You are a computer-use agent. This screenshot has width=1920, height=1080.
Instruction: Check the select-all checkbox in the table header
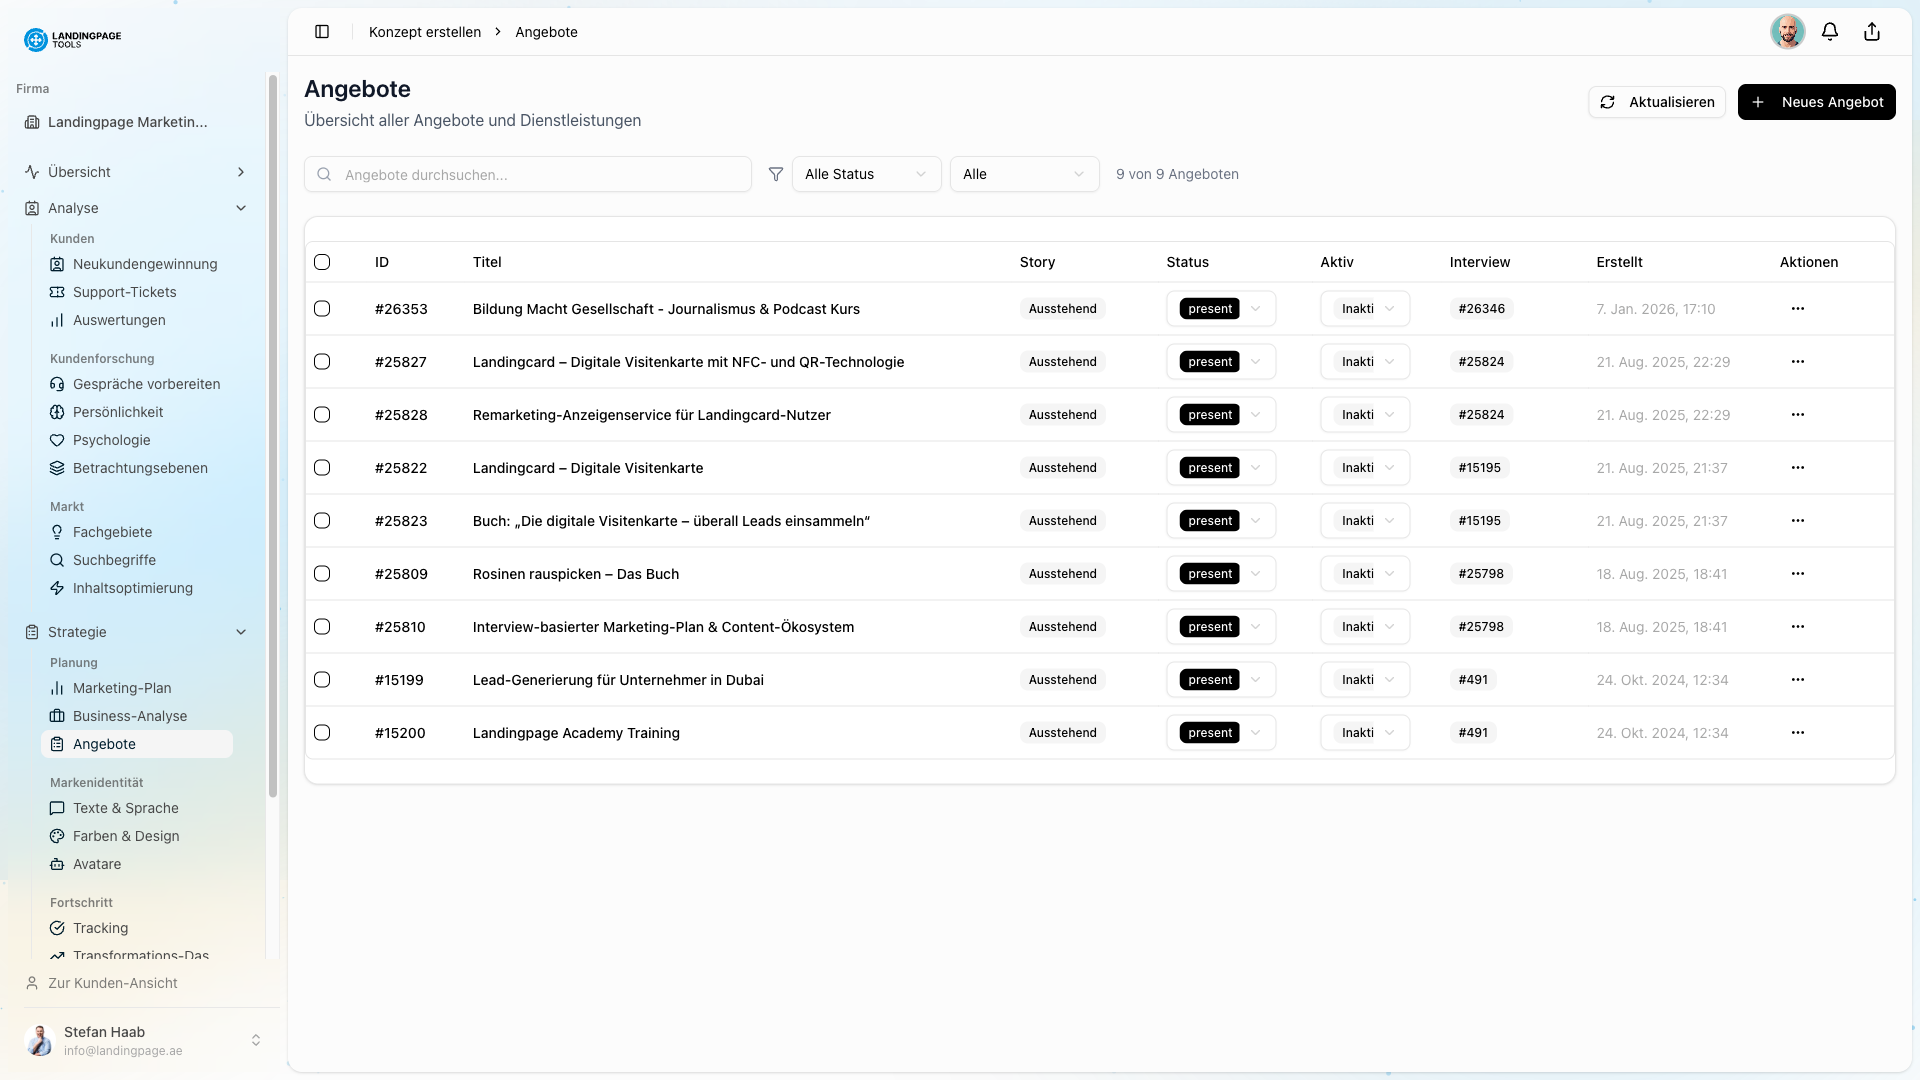(x=322, y=262)
